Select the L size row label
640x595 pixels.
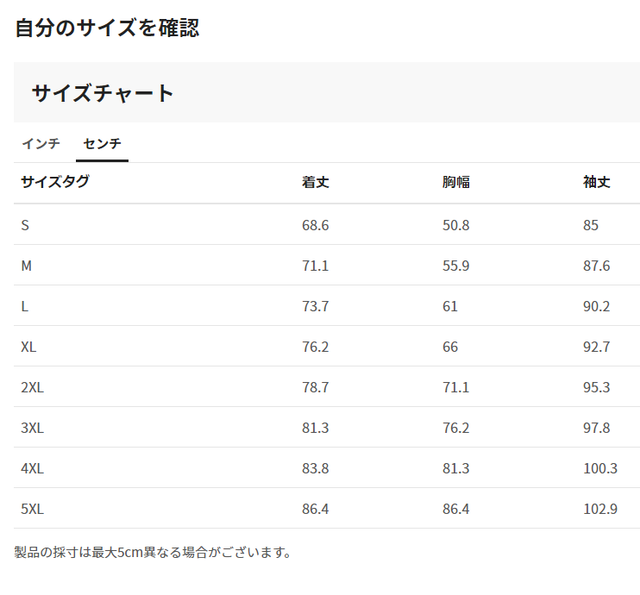tap(25, 306)
